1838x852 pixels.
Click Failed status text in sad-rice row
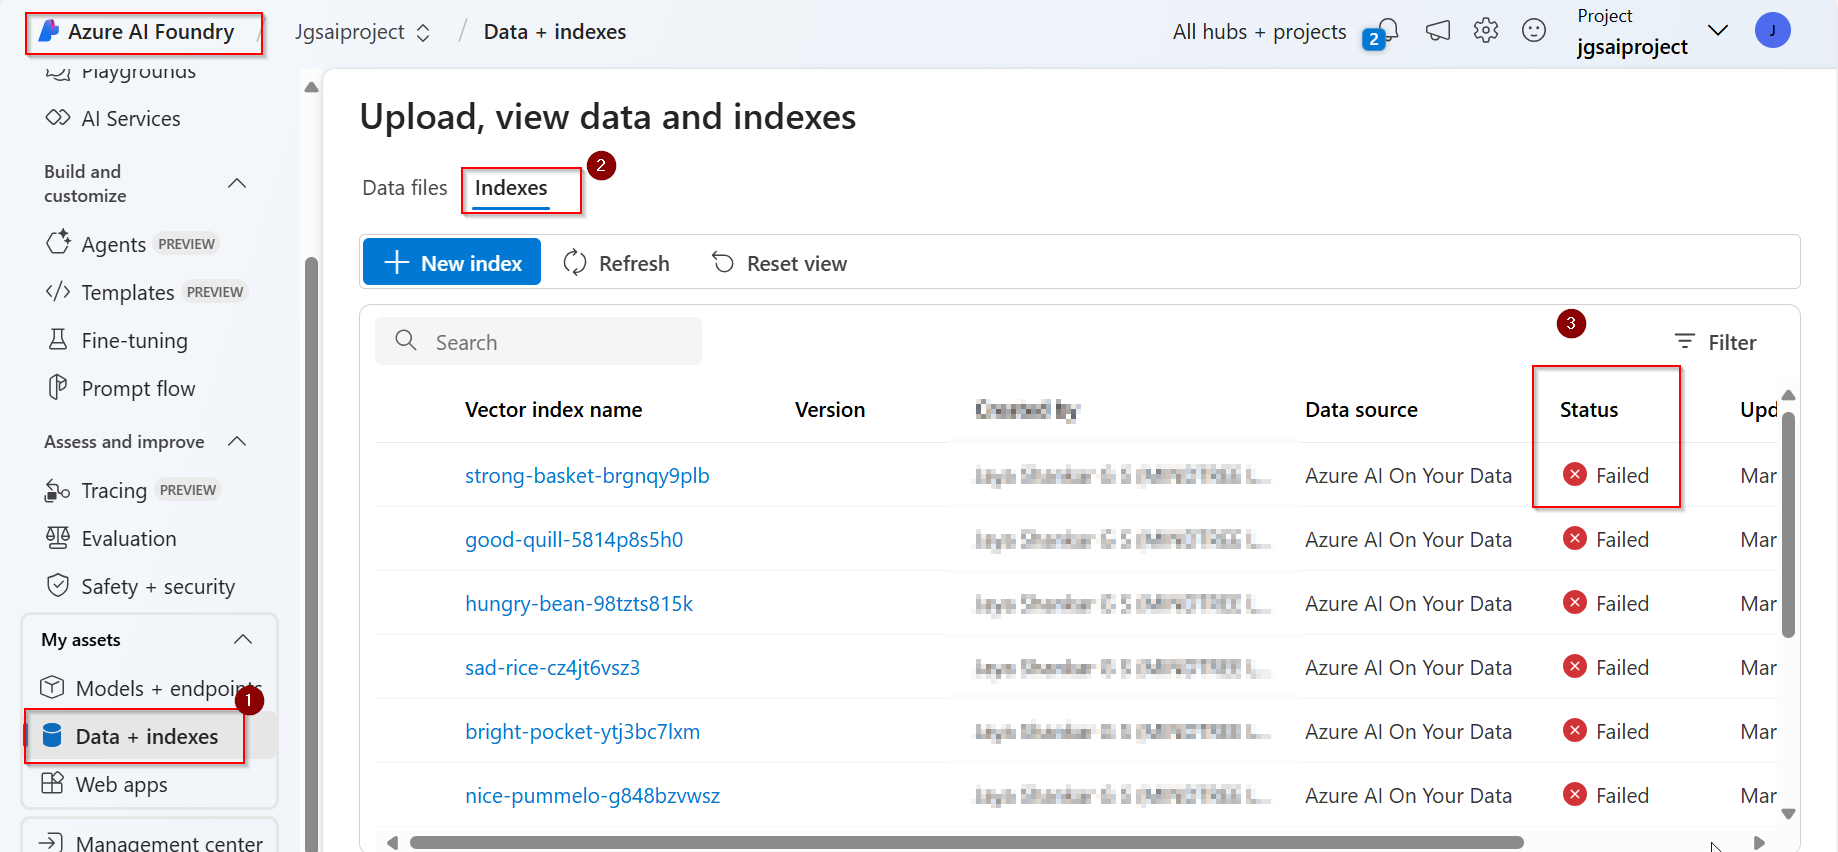(x=1622, y=668)
